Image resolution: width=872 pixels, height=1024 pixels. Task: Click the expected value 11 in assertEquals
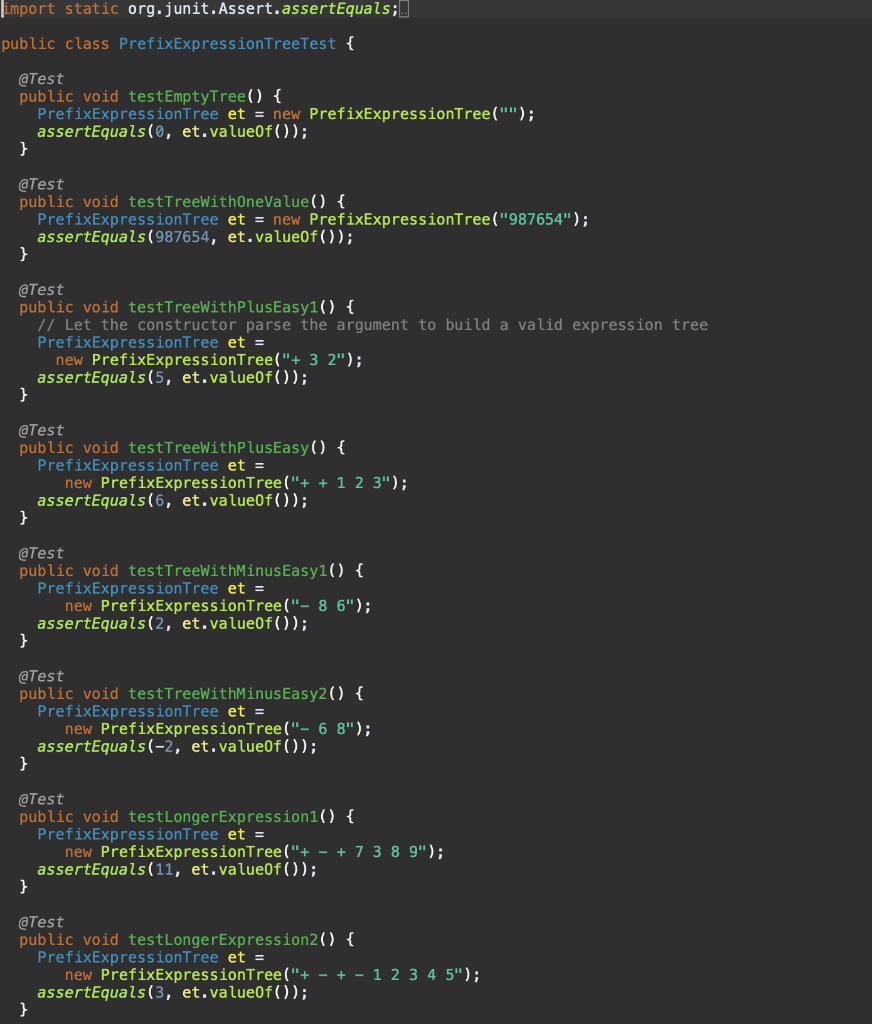164,870
